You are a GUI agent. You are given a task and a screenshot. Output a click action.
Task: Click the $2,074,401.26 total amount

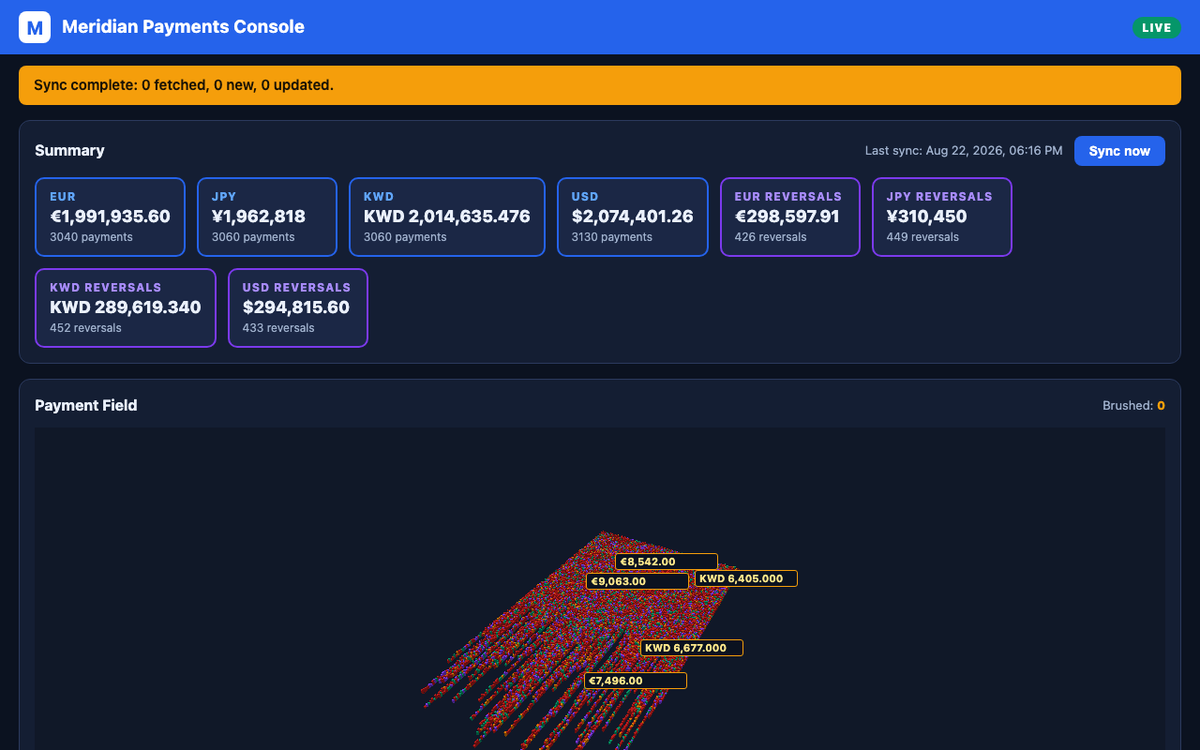[632, 216]
